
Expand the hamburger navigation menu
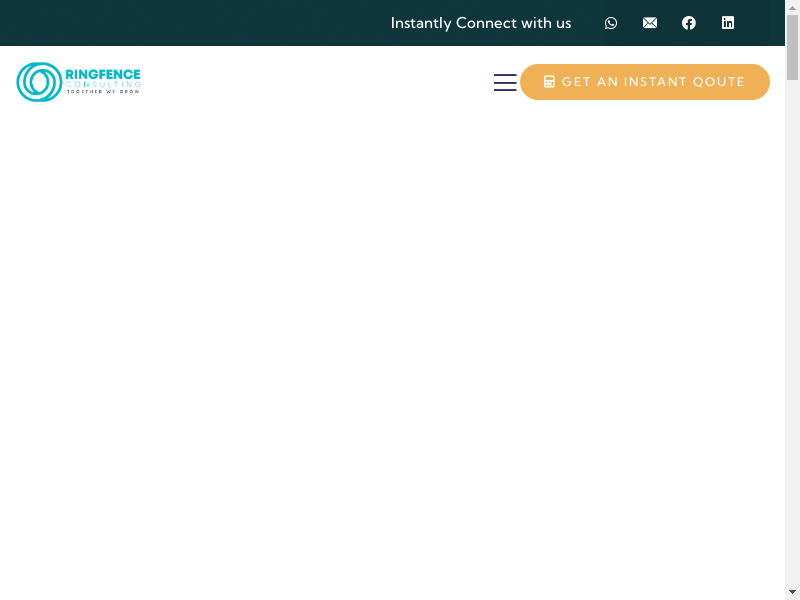pos(505,82)
